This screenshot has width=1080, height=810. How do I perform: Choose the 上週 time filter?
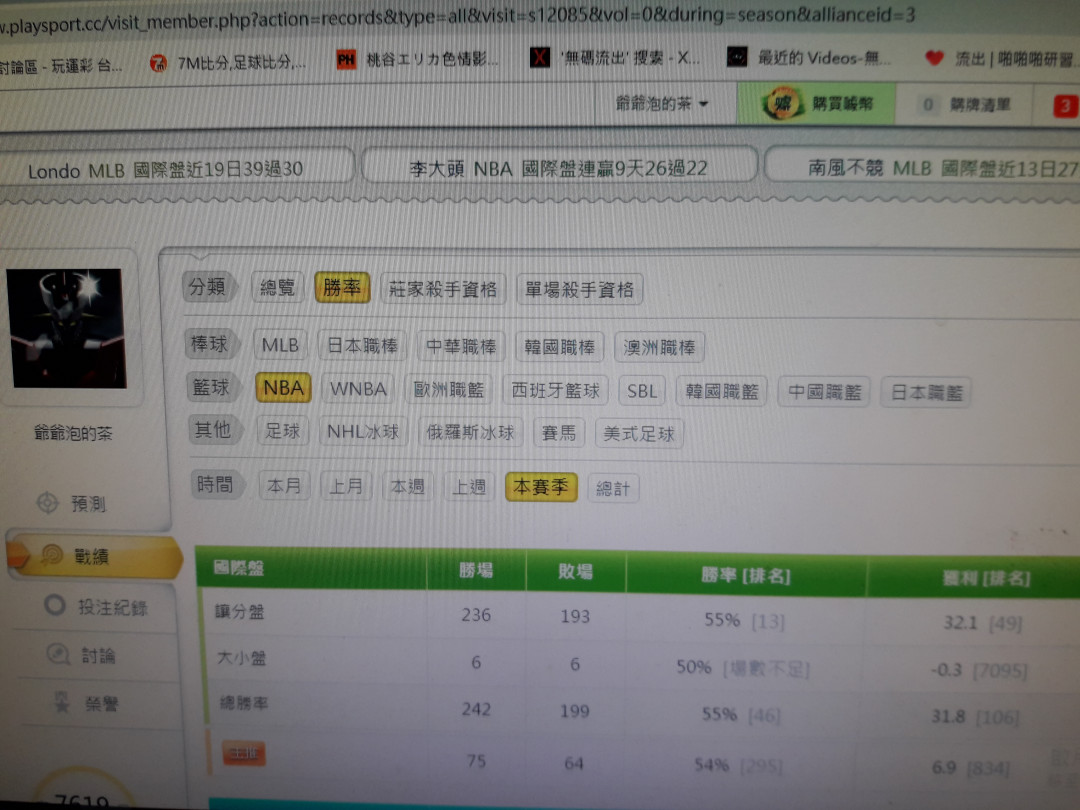[469, 487]
